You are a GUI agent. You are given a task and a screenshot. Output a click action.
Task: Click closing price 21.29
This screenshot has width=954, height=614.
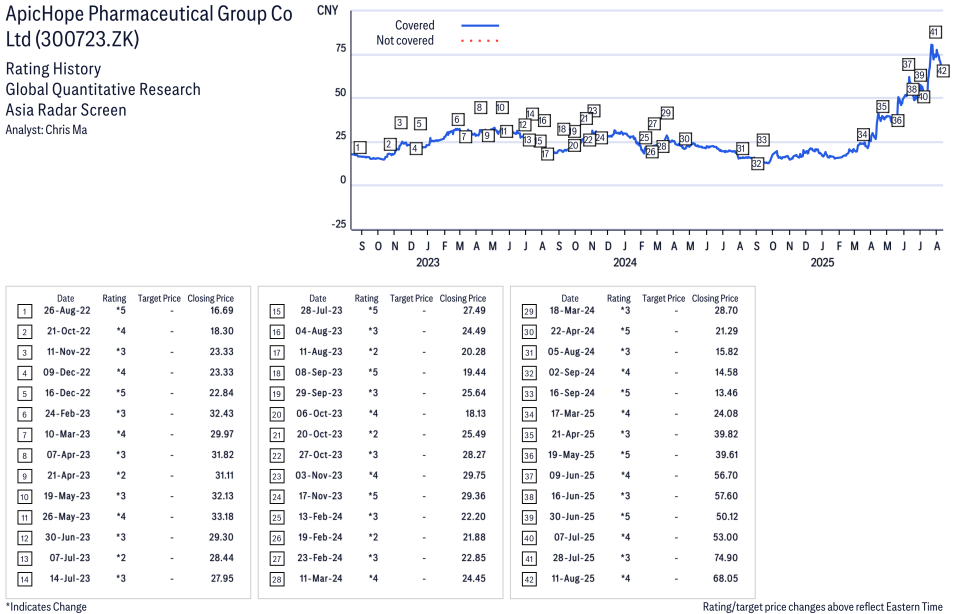pyautogui.click(x=726, y=331)
